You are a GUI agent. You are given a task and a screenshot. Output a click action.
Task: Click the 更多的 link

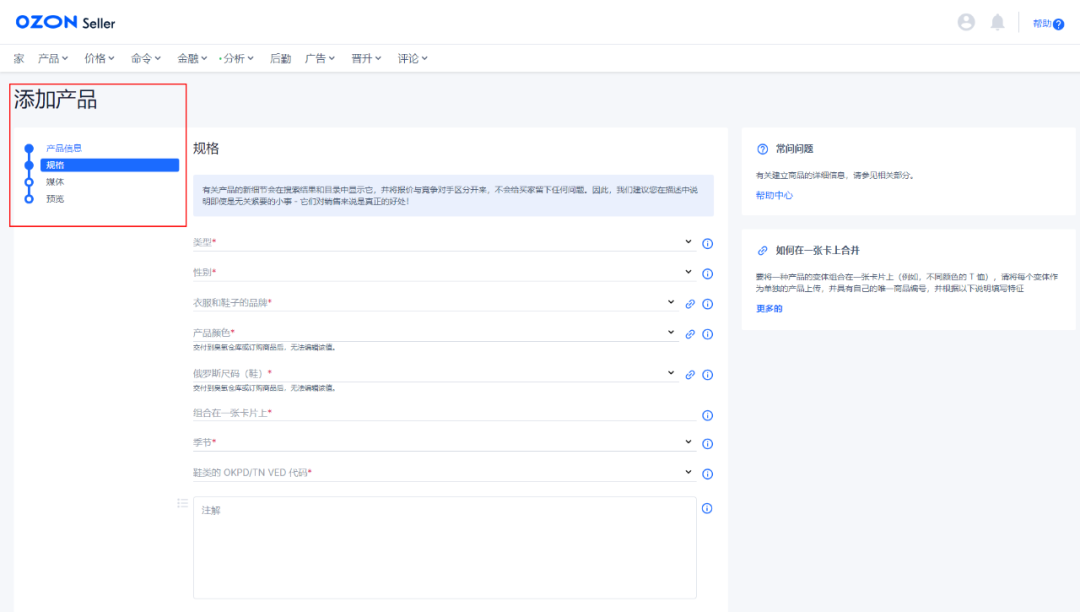769,308
